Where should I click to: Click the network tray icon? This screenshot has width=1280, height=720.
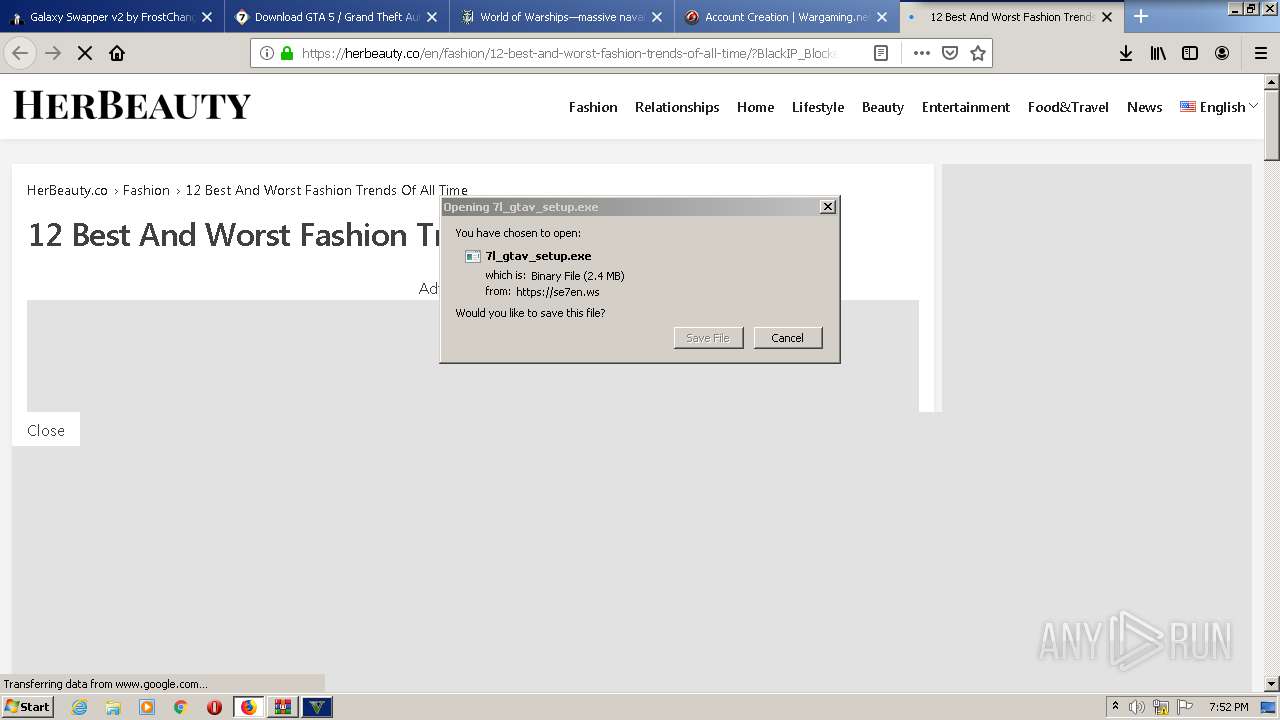coord(1161,707)
